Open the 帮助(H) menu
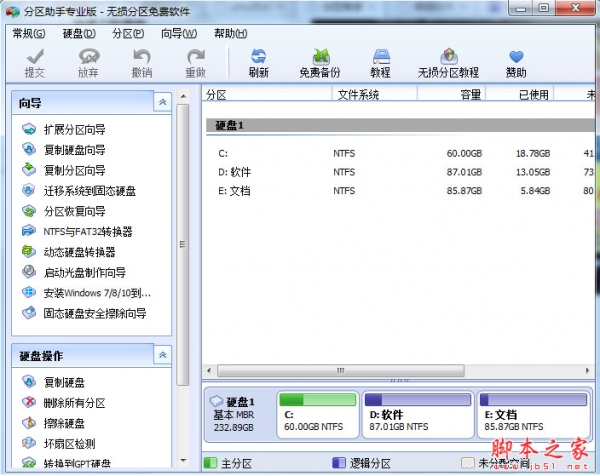This screenshot has width=600, height=476. pos(231,34)
